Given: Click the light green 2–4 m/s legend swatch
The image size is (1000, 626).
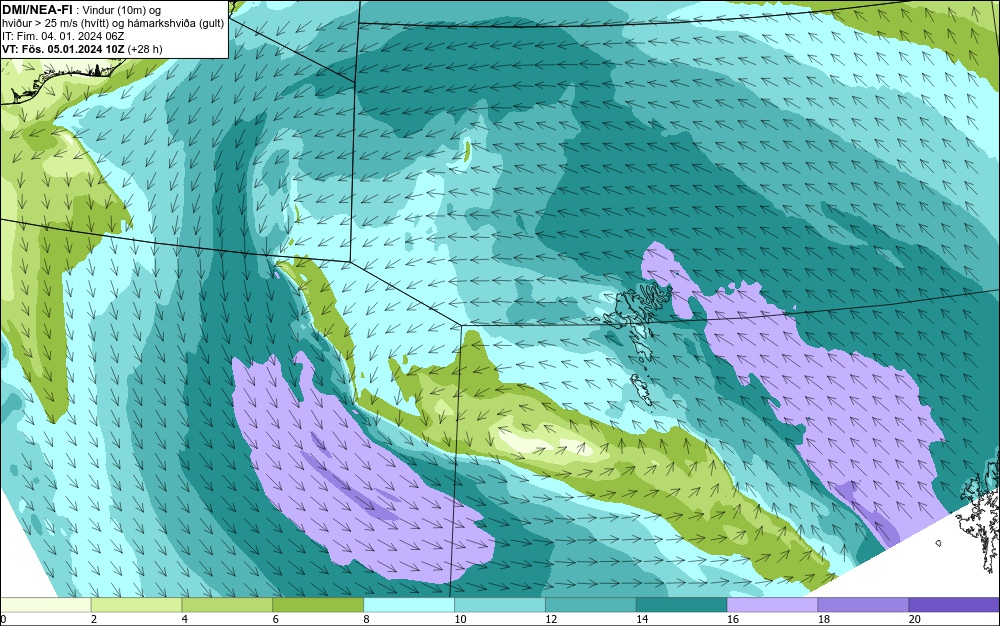Looking at the screenshot, I should (136, 604).
